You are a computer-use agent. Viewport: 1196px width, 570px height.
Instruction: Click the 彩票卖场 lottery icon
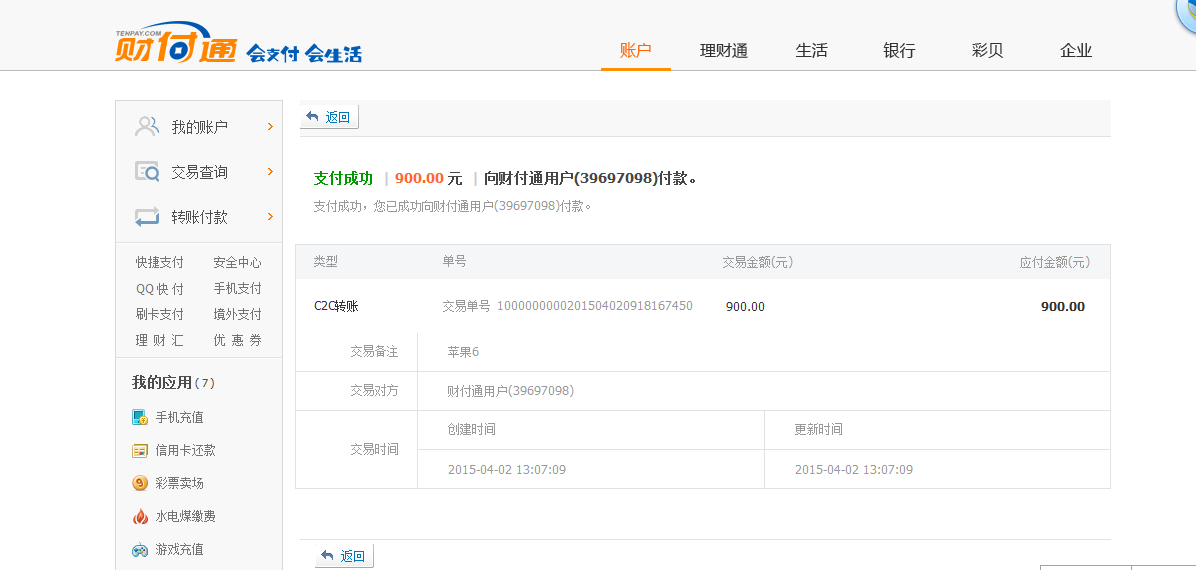(140, 483)
